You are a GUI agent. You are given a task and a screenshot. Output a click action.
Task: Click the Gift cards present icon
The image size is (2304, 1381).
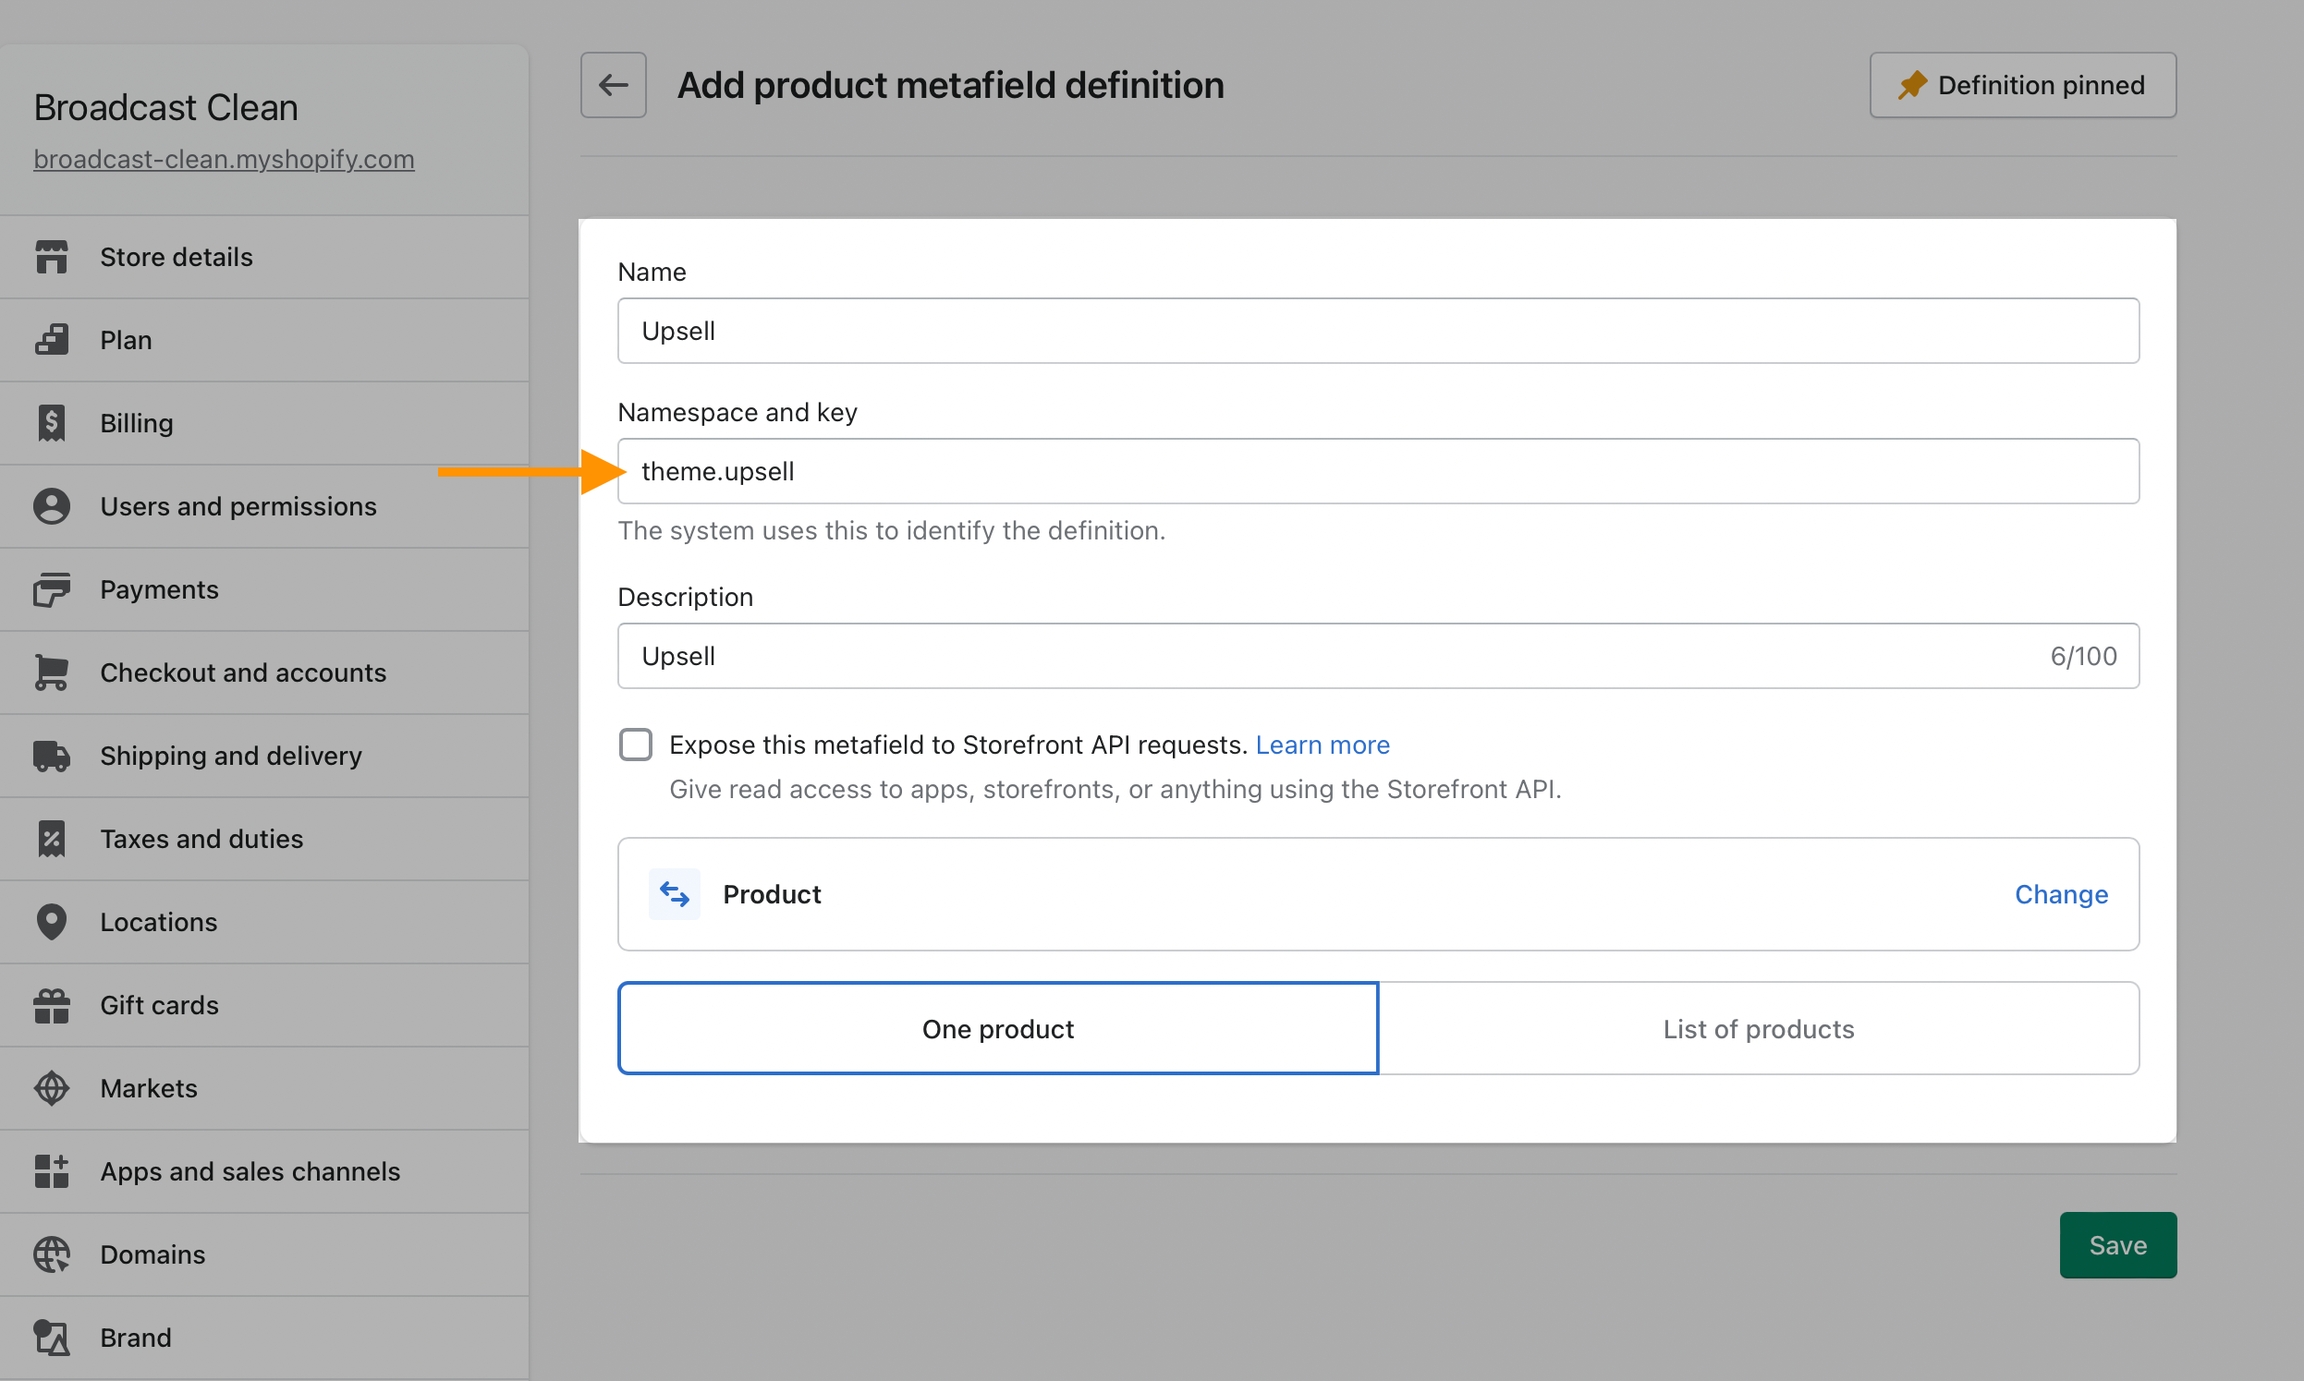[x=51, y=1005]
